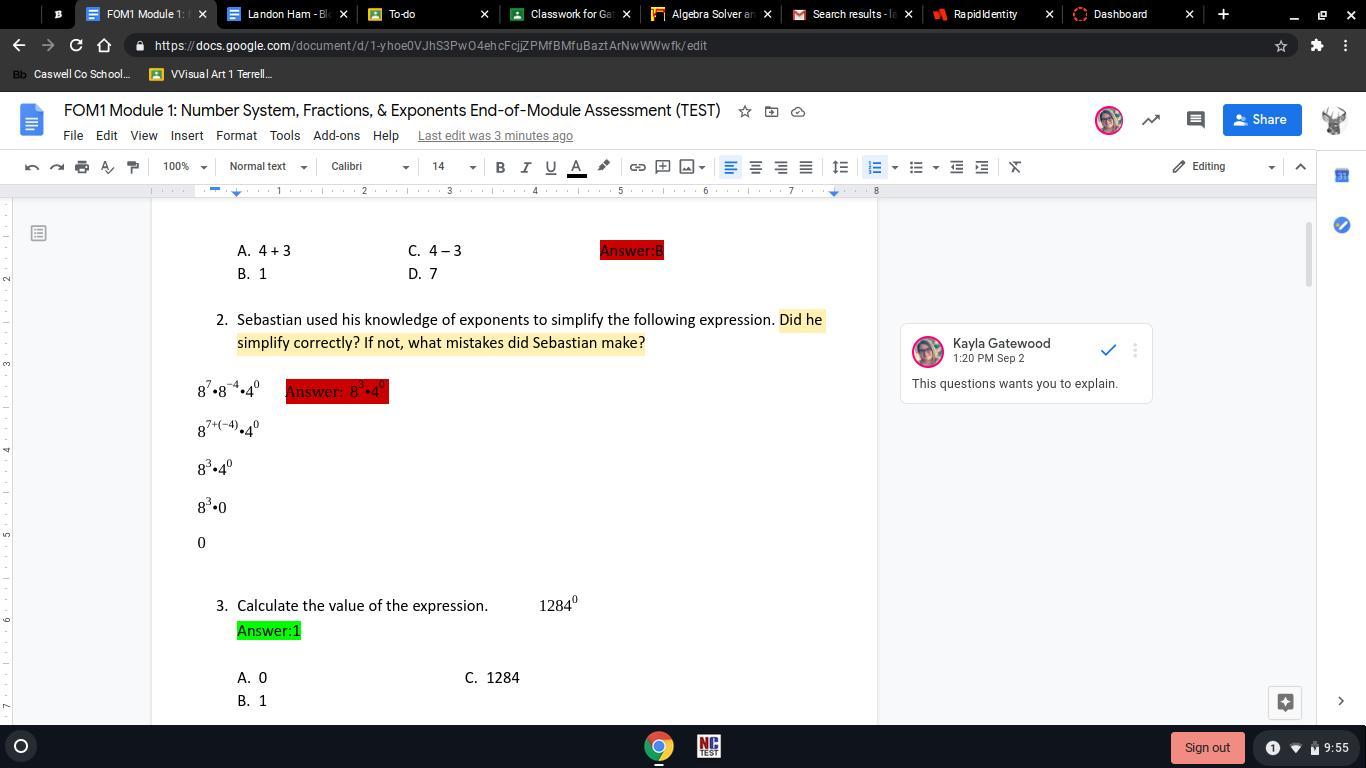Open the Calibri font dropdown
This screenshot has height=768, width=1366.
(370, 167)
